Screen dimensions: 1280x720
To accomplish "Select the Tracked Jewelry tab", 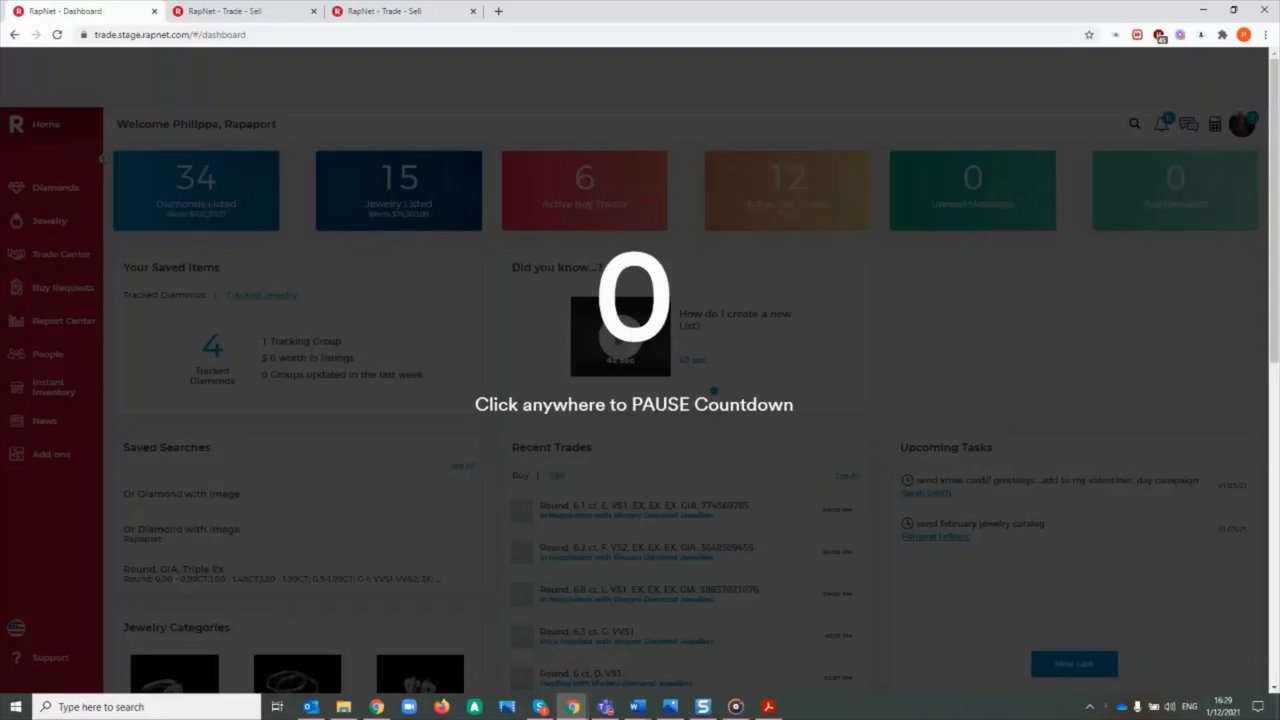I will 261,295.
